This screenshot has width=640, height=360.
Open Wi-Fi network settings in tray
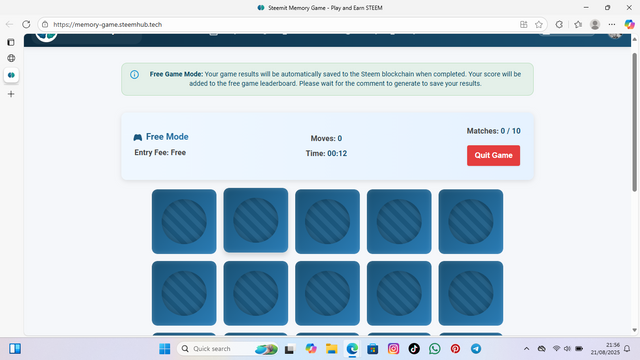pyautogui.click(x=556, y=349)
